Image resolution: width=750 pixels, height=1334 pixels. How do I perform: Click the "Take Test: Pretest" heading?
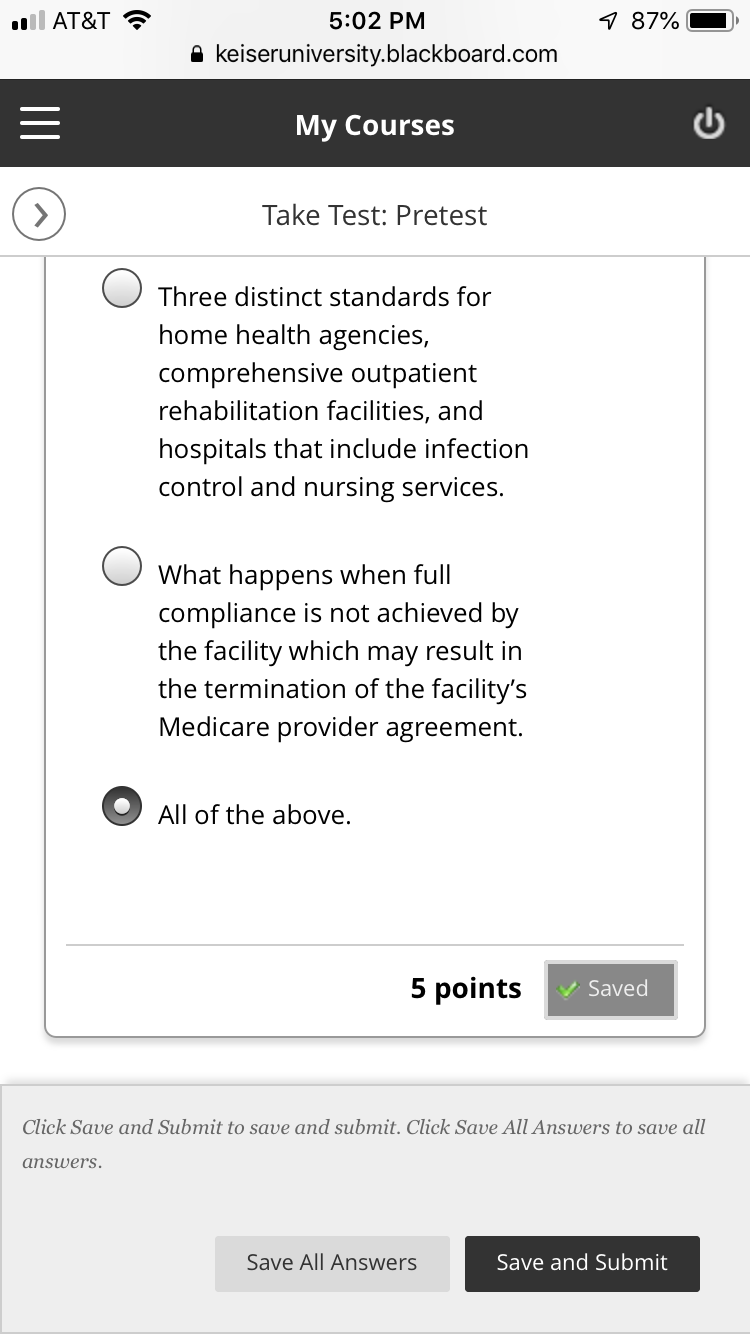pos(375,215)
